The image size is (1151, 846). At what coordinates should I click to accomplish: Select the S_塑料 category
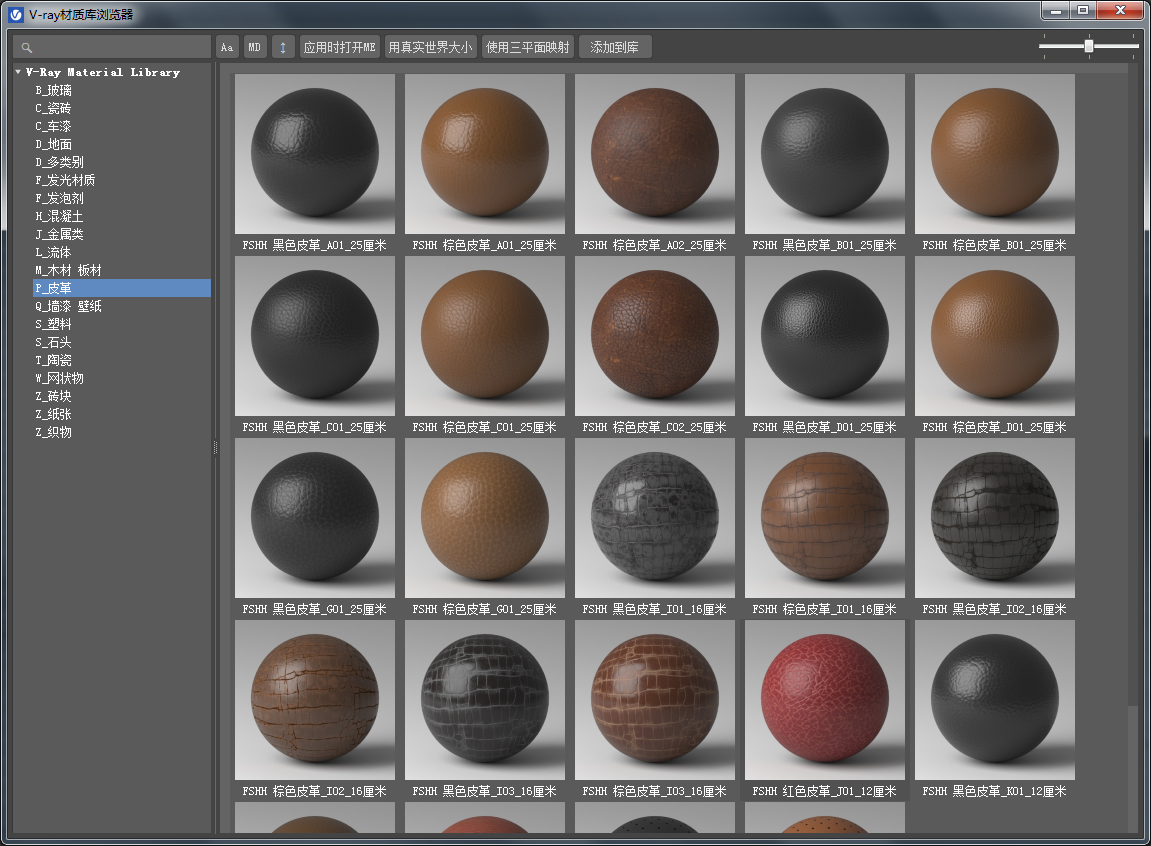coord(54,324)
